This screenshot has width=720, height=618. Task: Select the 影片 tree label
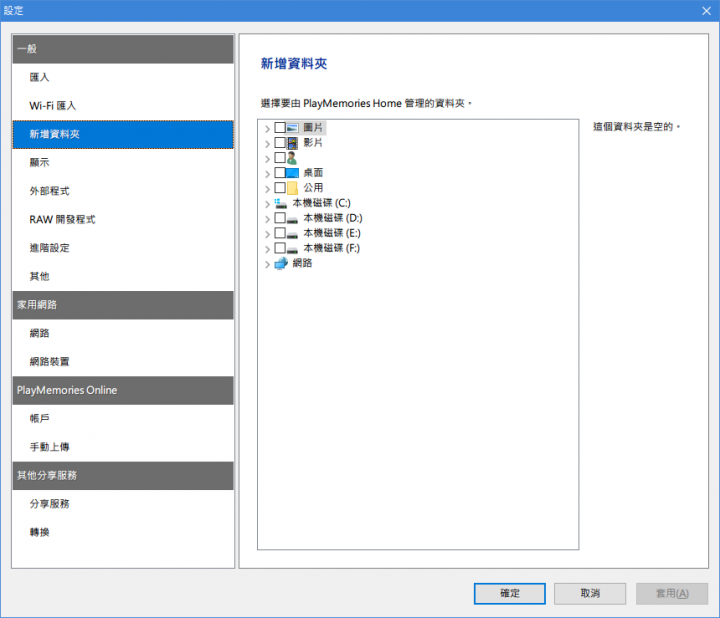[313, 143]
